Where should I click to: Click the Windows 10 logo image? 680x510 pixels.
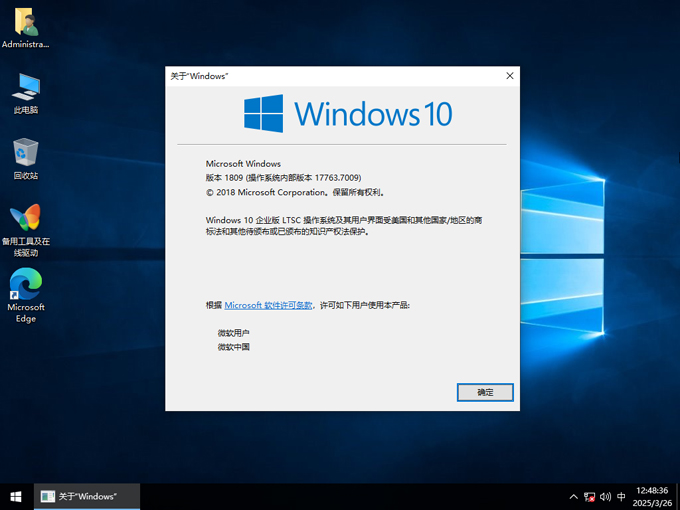tap(348, 114)
